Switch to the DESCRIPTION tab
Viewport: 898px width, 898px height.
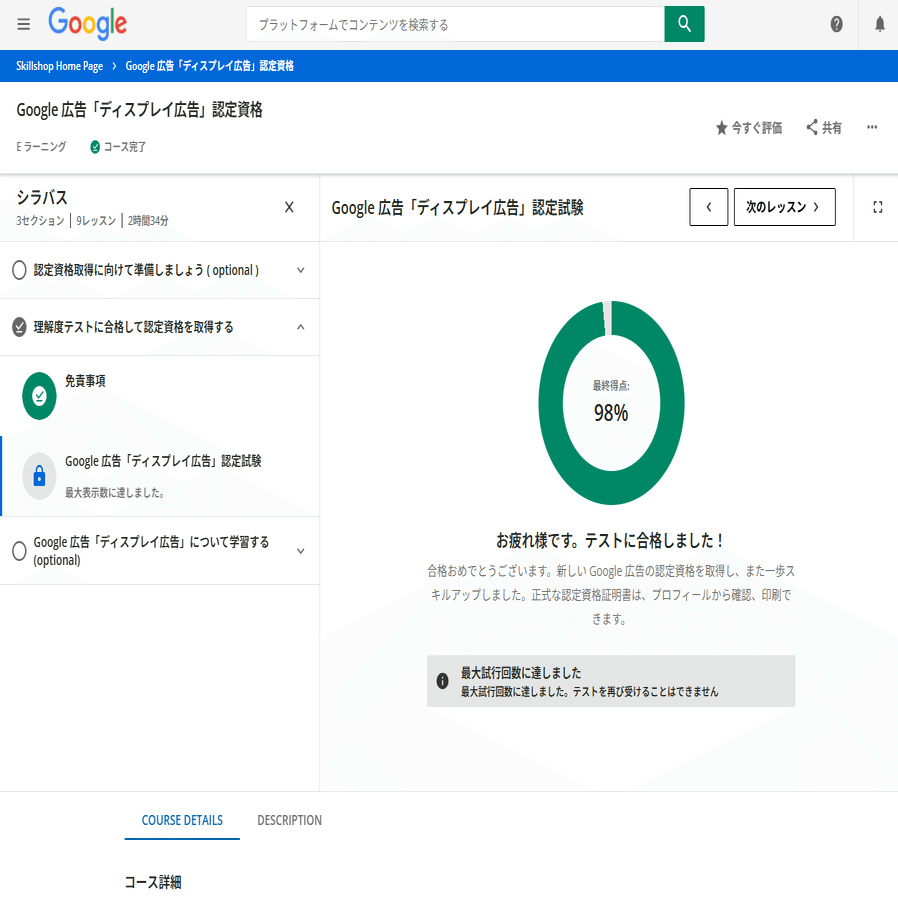click(x=289, y=820)
